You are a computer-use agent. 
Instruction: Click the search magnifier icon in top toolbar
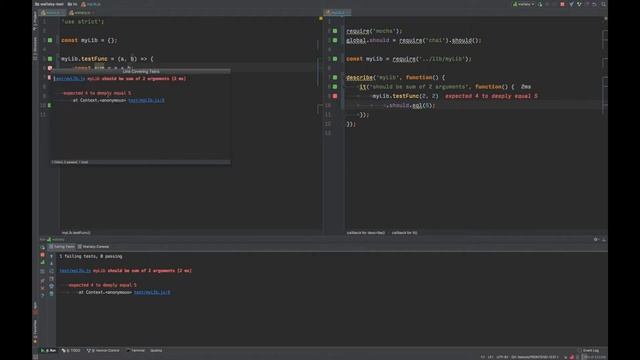coord(603,4)
